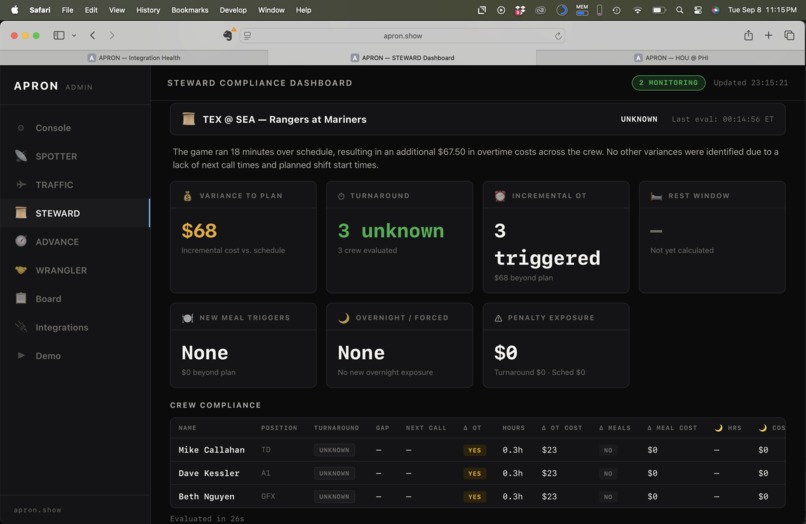806x524 pixels.
Task: Open the File menu
Action: point(67,10)
